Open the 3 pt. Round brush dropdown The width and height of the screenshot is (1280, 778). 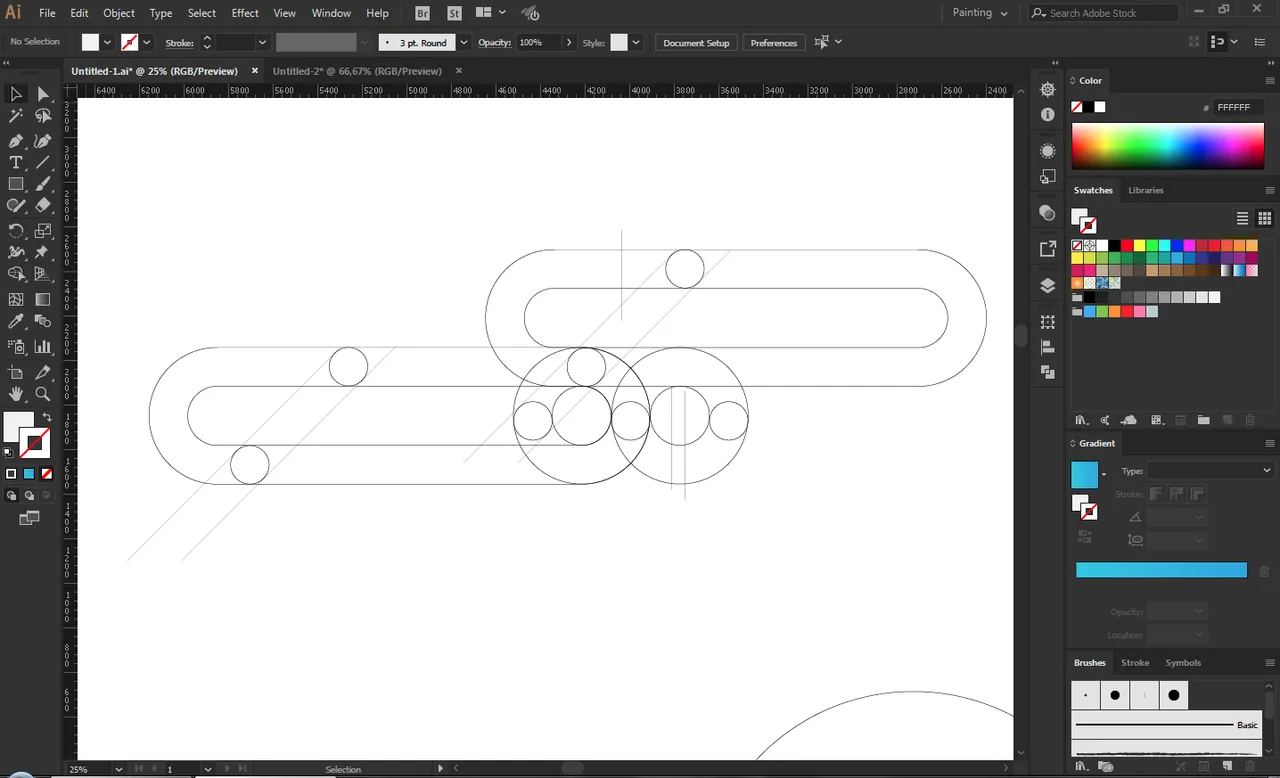(463, 43)
